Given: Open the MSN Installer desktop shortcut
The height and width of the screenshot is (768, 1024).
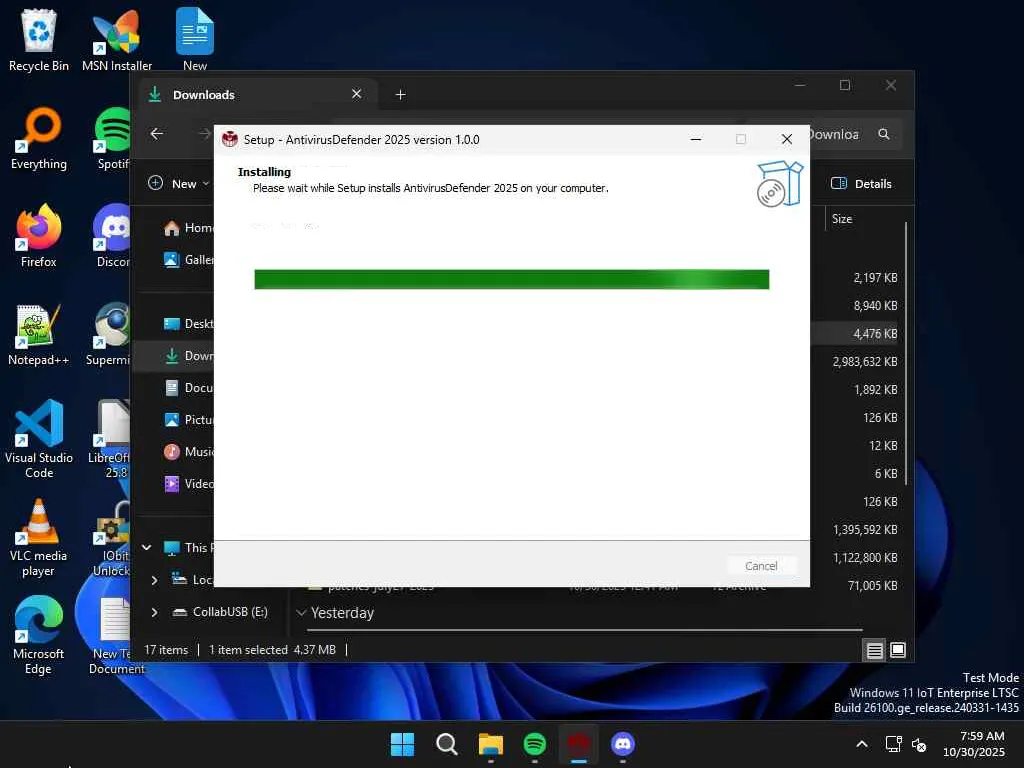Looking at the screenshot, I should coord(117,40).
